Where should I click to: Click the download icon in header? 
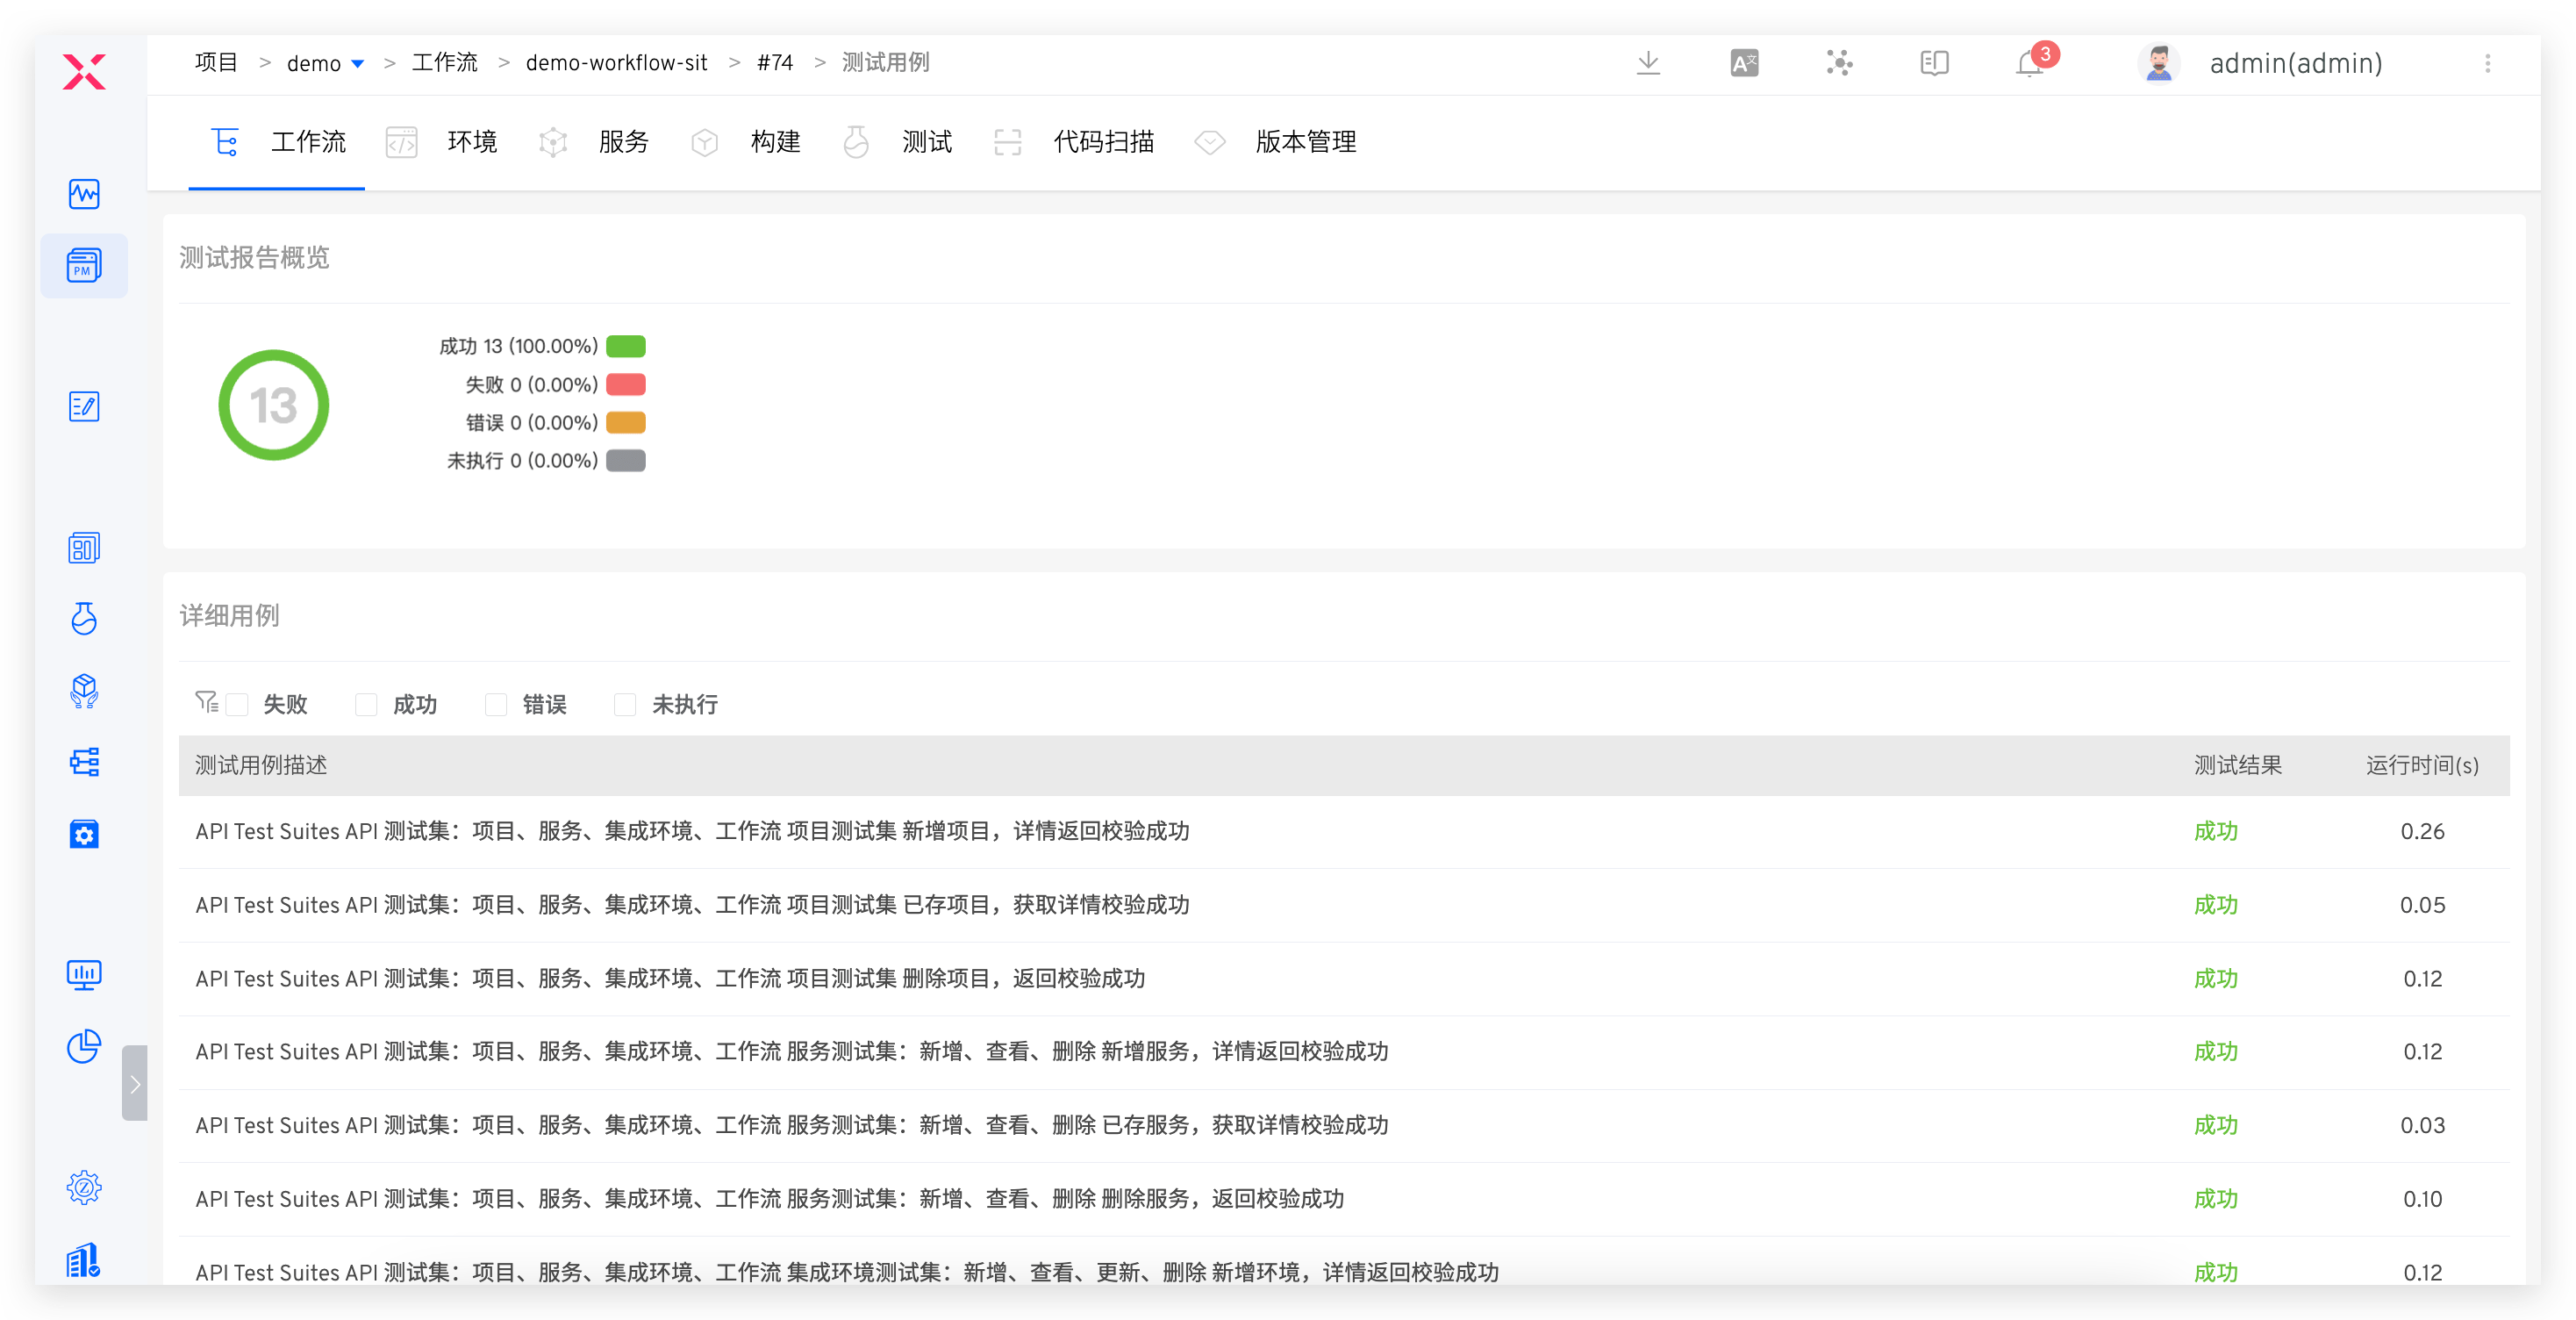pyautogui.click(x=1648, y=64)
